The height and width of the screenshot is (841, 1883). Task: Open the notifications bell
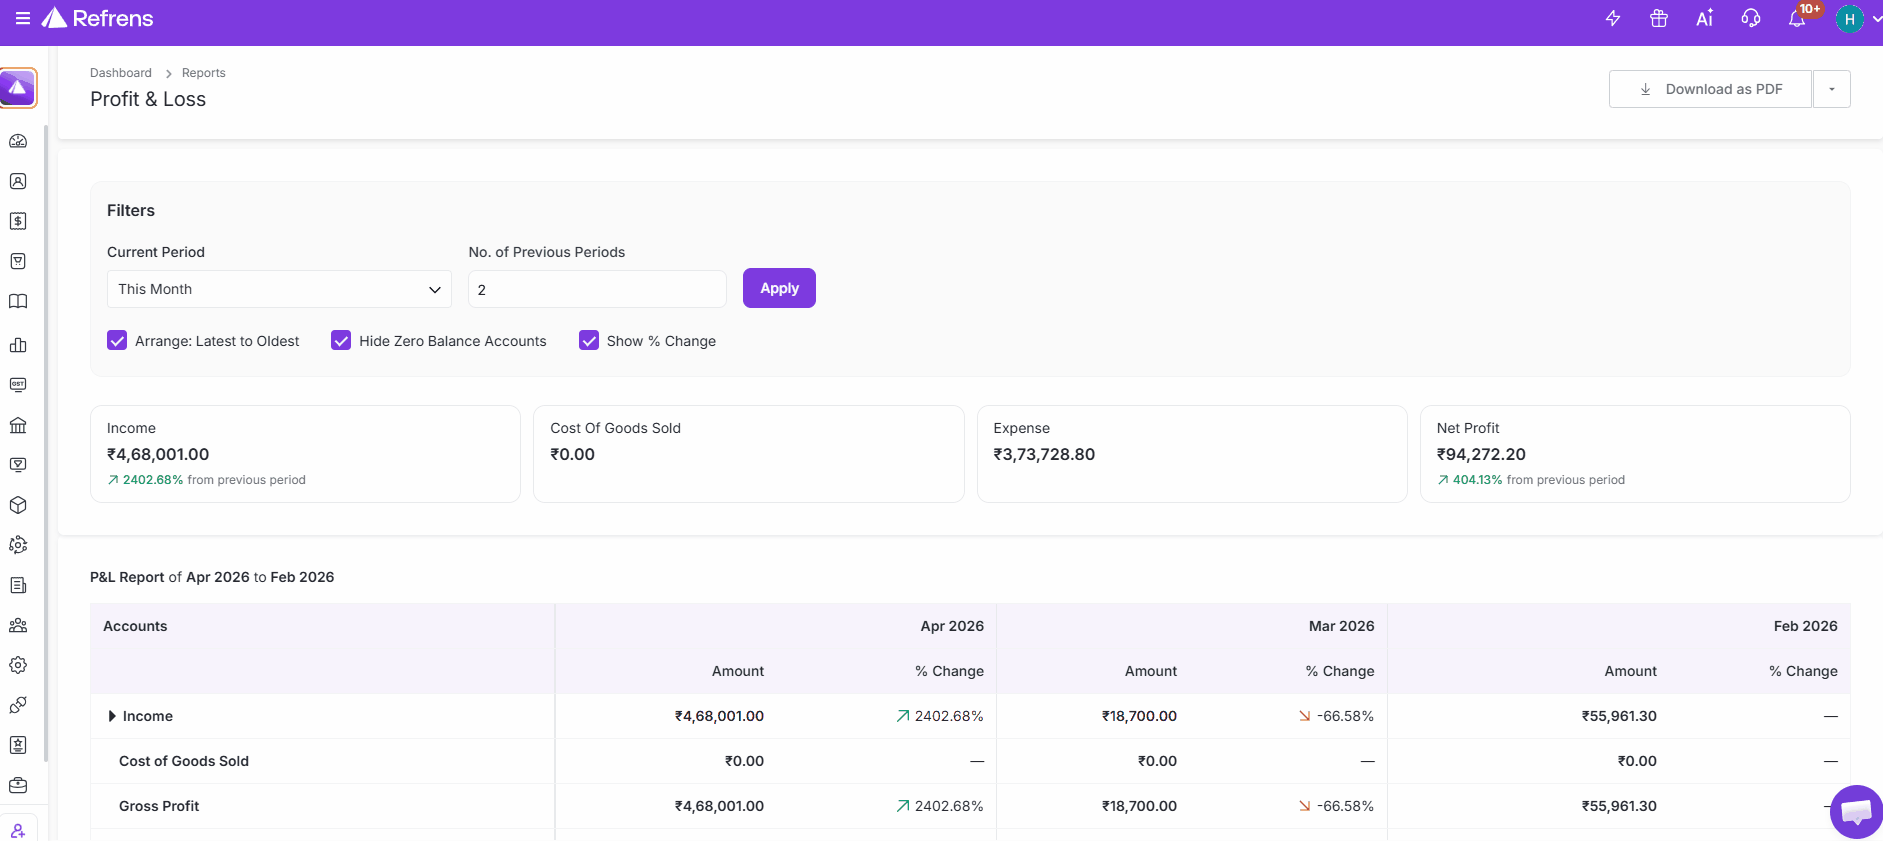pos(1797,19)
